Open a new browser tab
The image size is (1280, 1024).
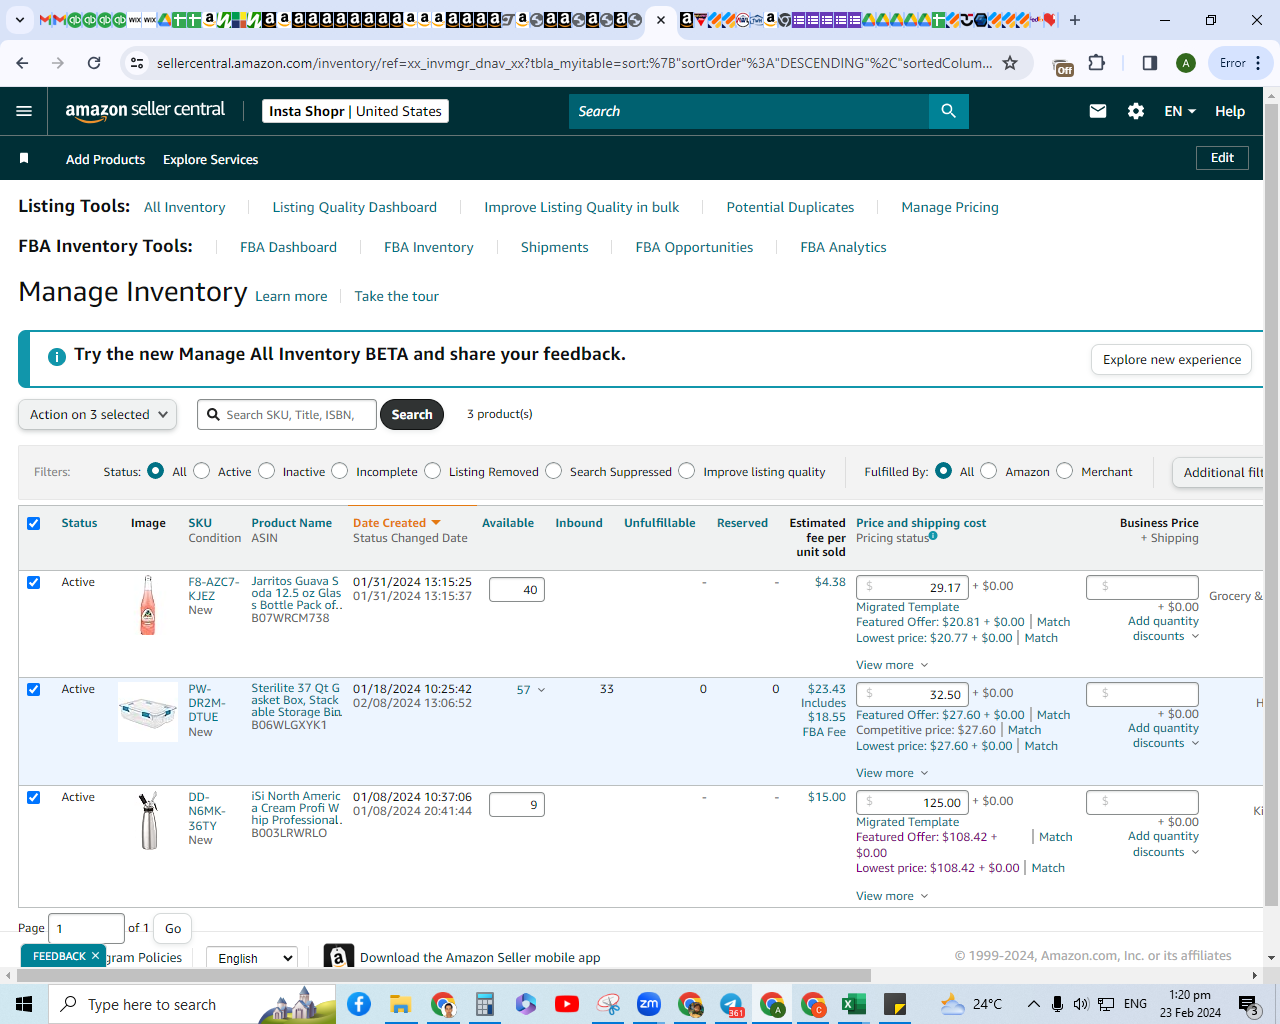click(x=1075, y=20)
